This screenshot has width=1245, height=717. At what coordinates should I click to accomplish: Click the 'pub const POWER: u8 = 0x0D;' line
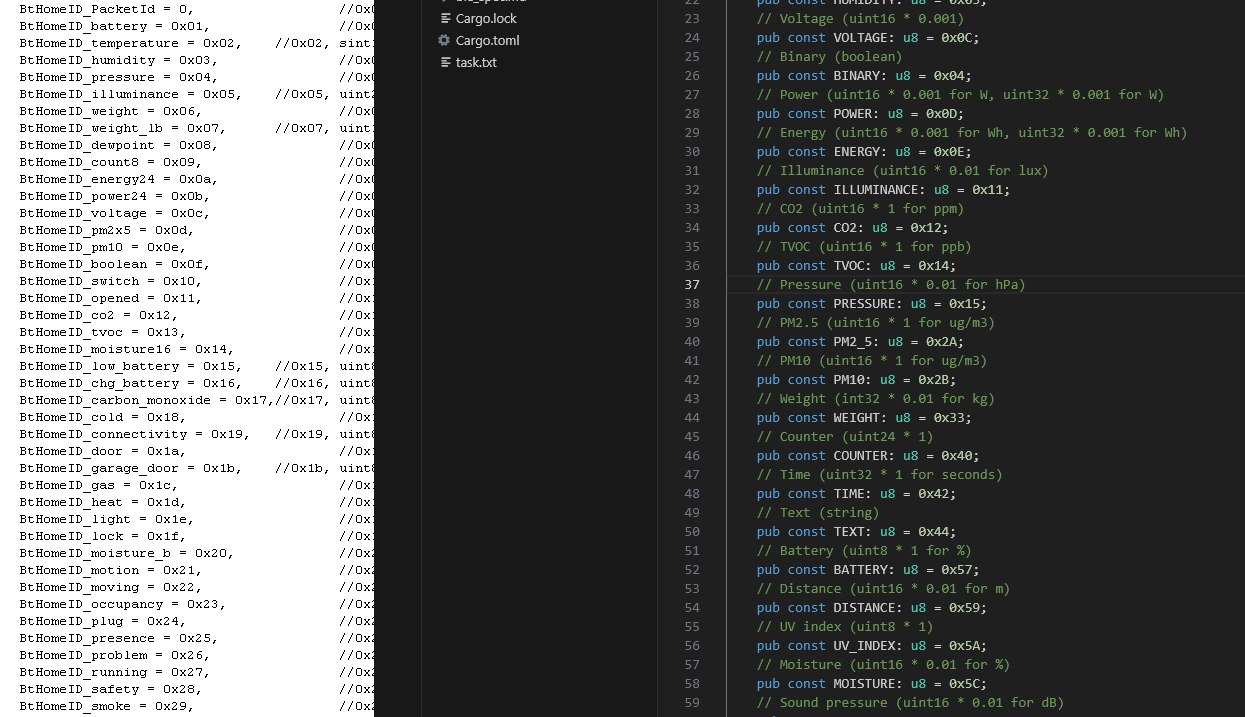pos(860,113)
